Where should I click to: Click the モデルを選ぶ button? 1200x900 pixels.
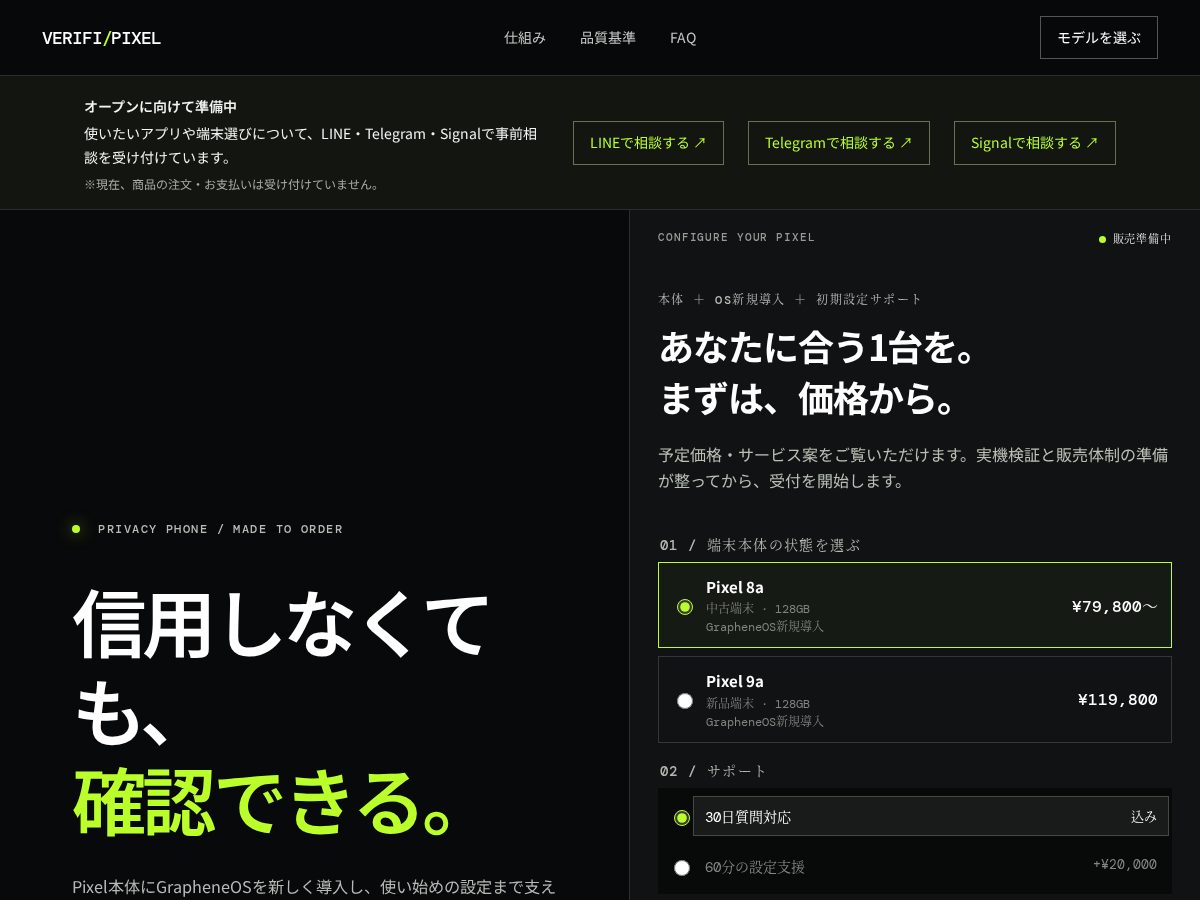[x=1099, y=37]
